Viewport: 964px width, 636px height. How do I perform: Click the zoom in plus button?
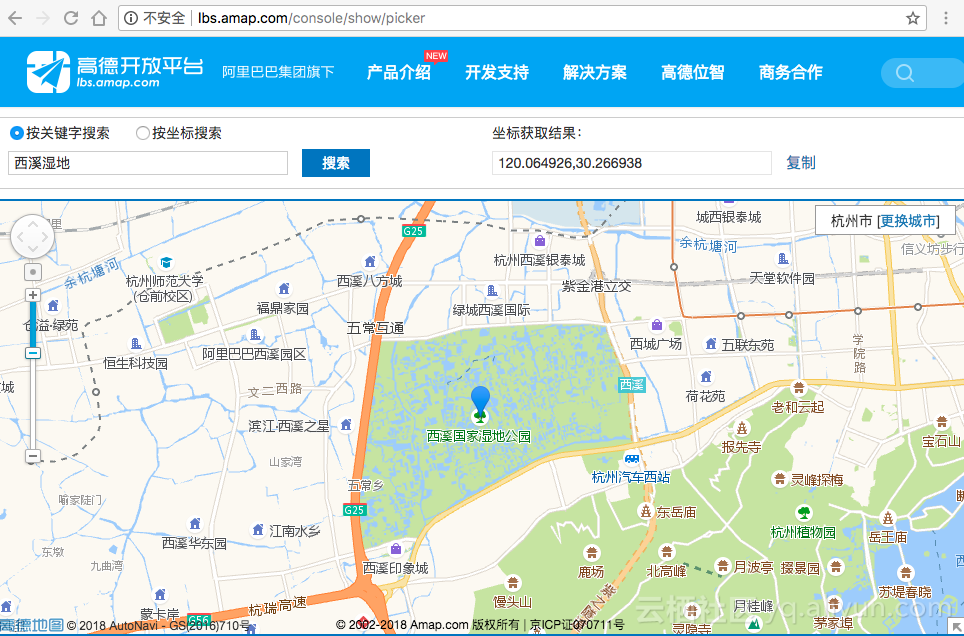click(33, 295)
